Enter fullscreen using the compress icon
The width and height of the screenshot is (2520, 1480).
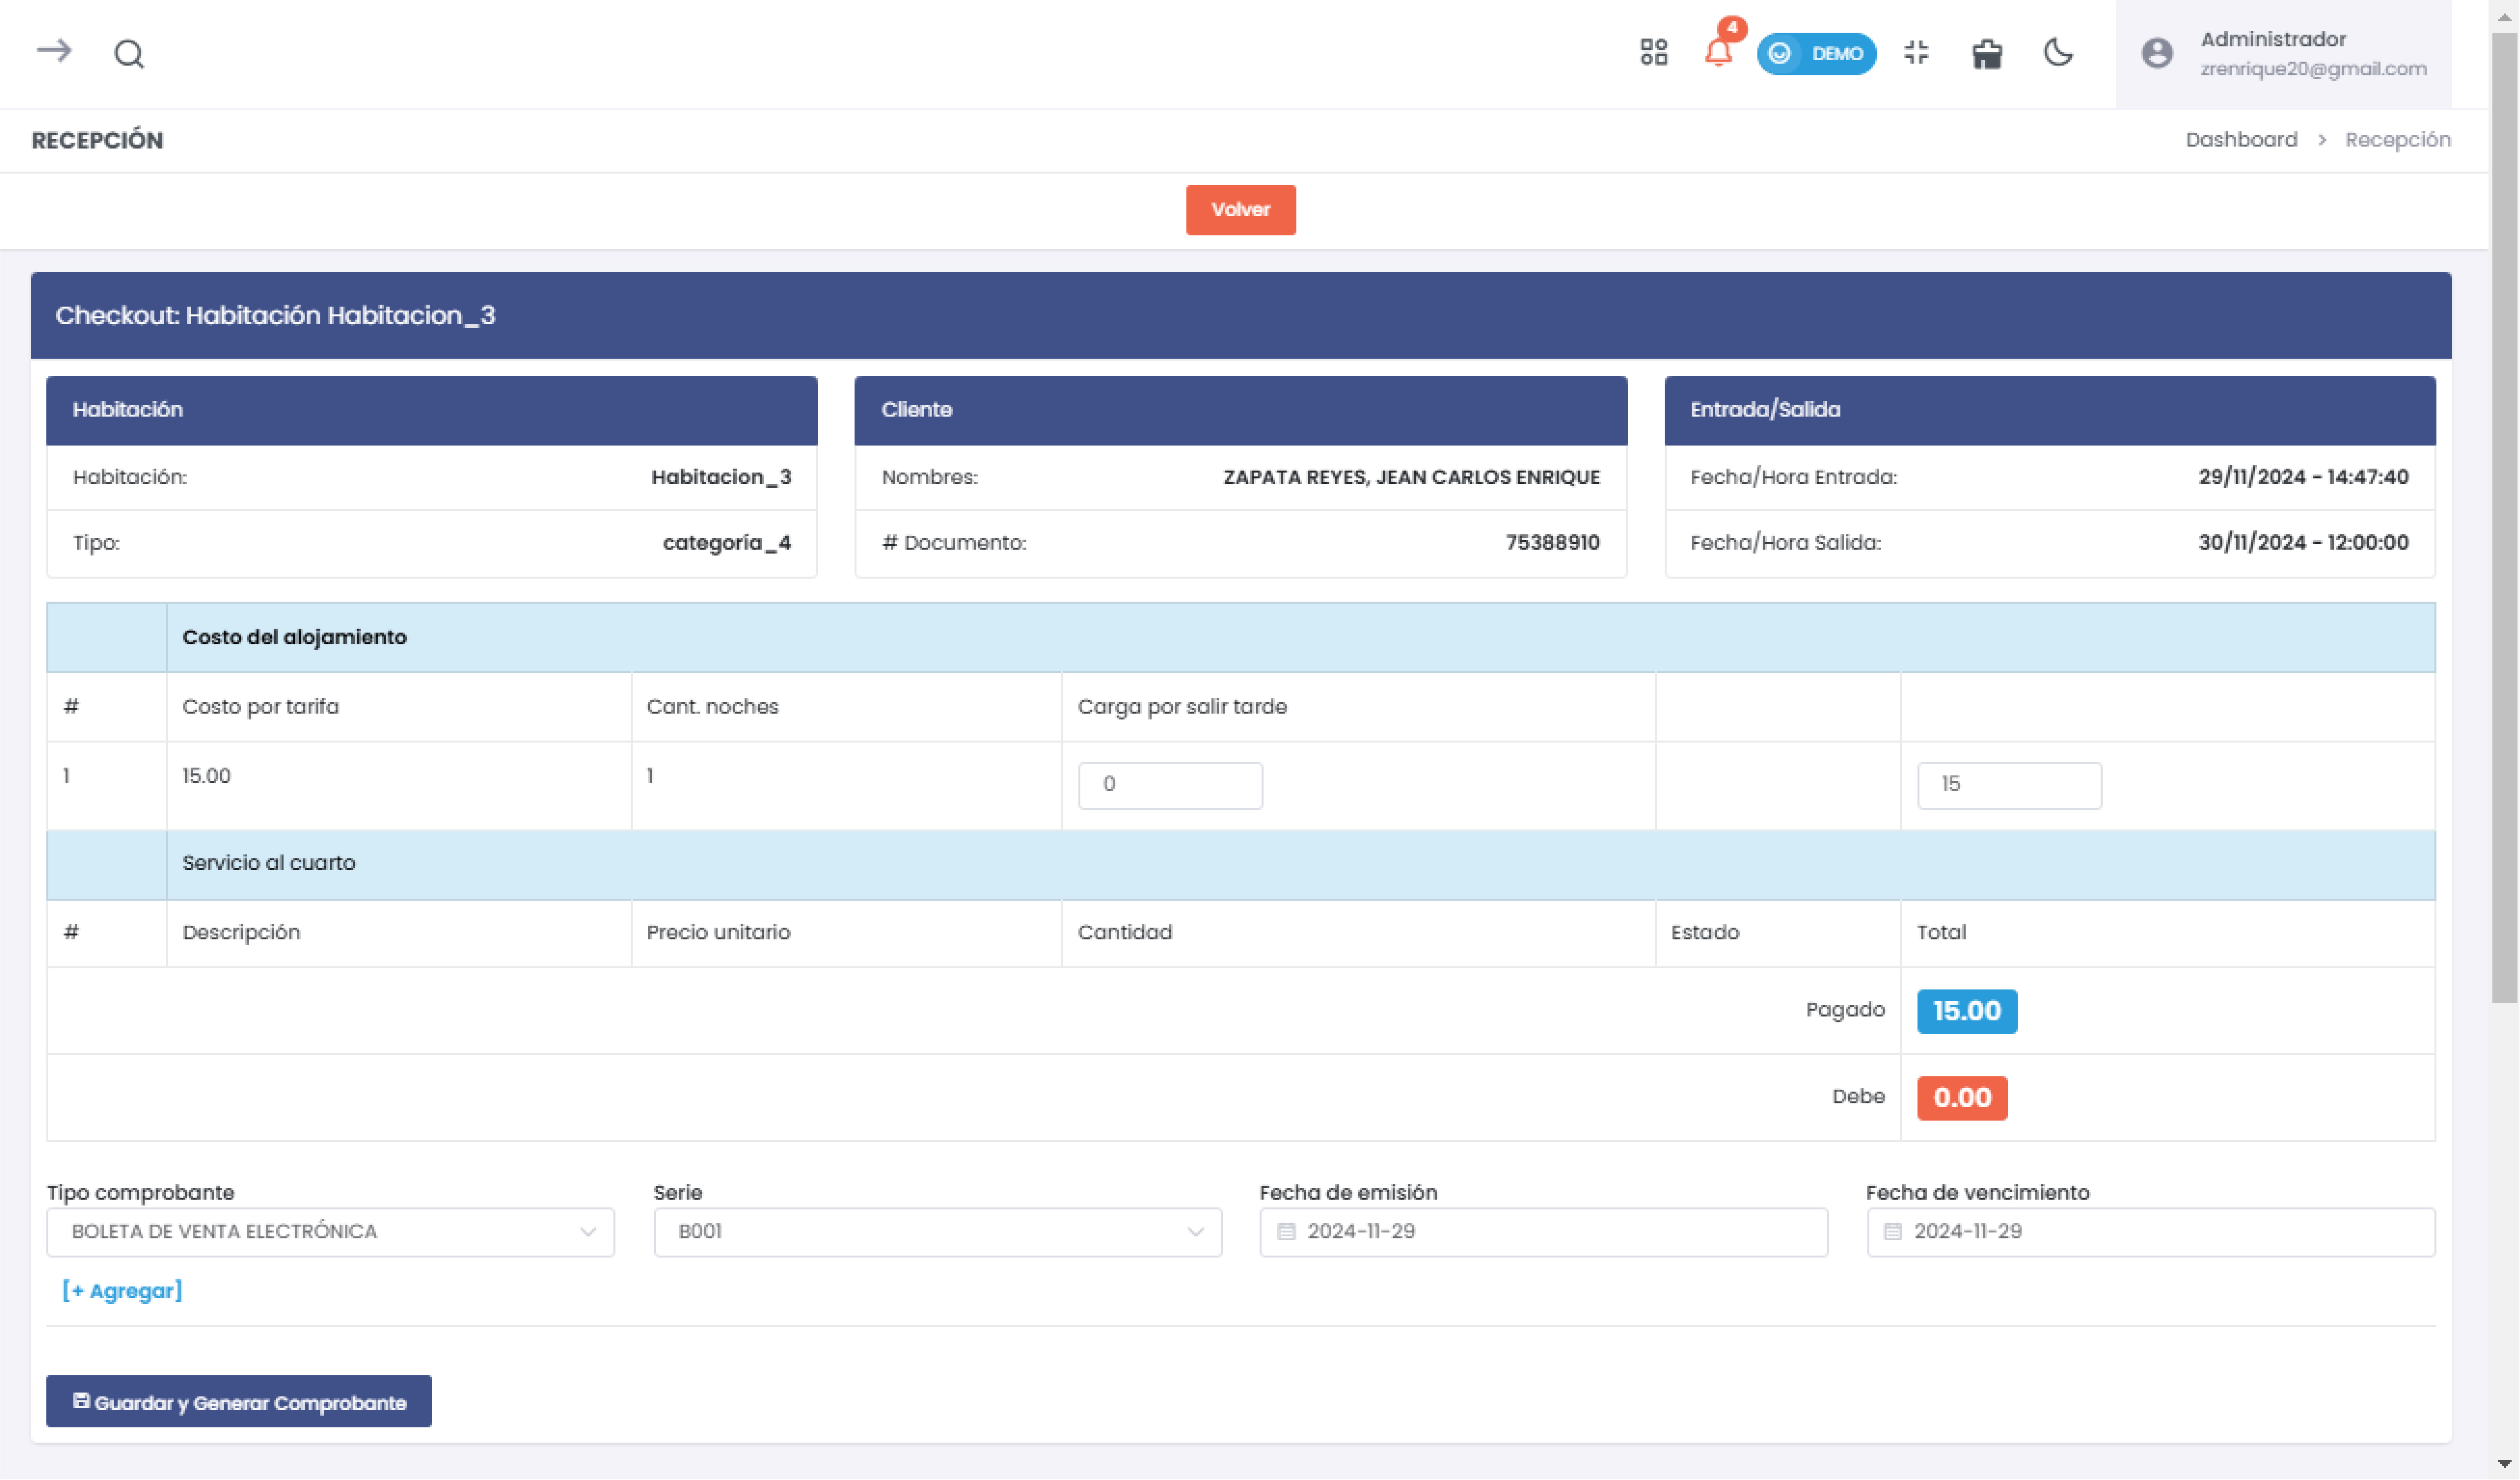tap(1916, 53)
